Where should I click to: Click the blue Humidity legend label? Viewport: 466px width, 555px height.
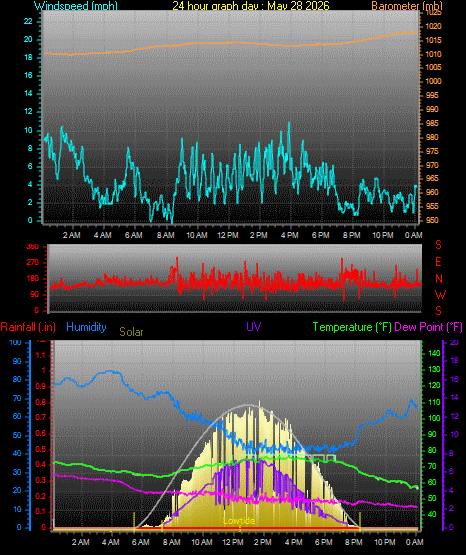click(86, 327)
